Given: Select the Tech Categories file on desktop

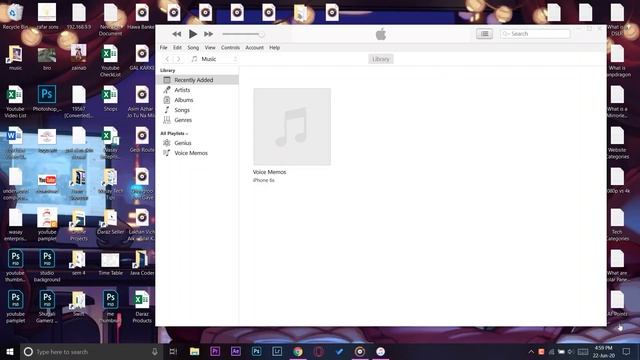Looking at the screenshot, I should 617,225.
